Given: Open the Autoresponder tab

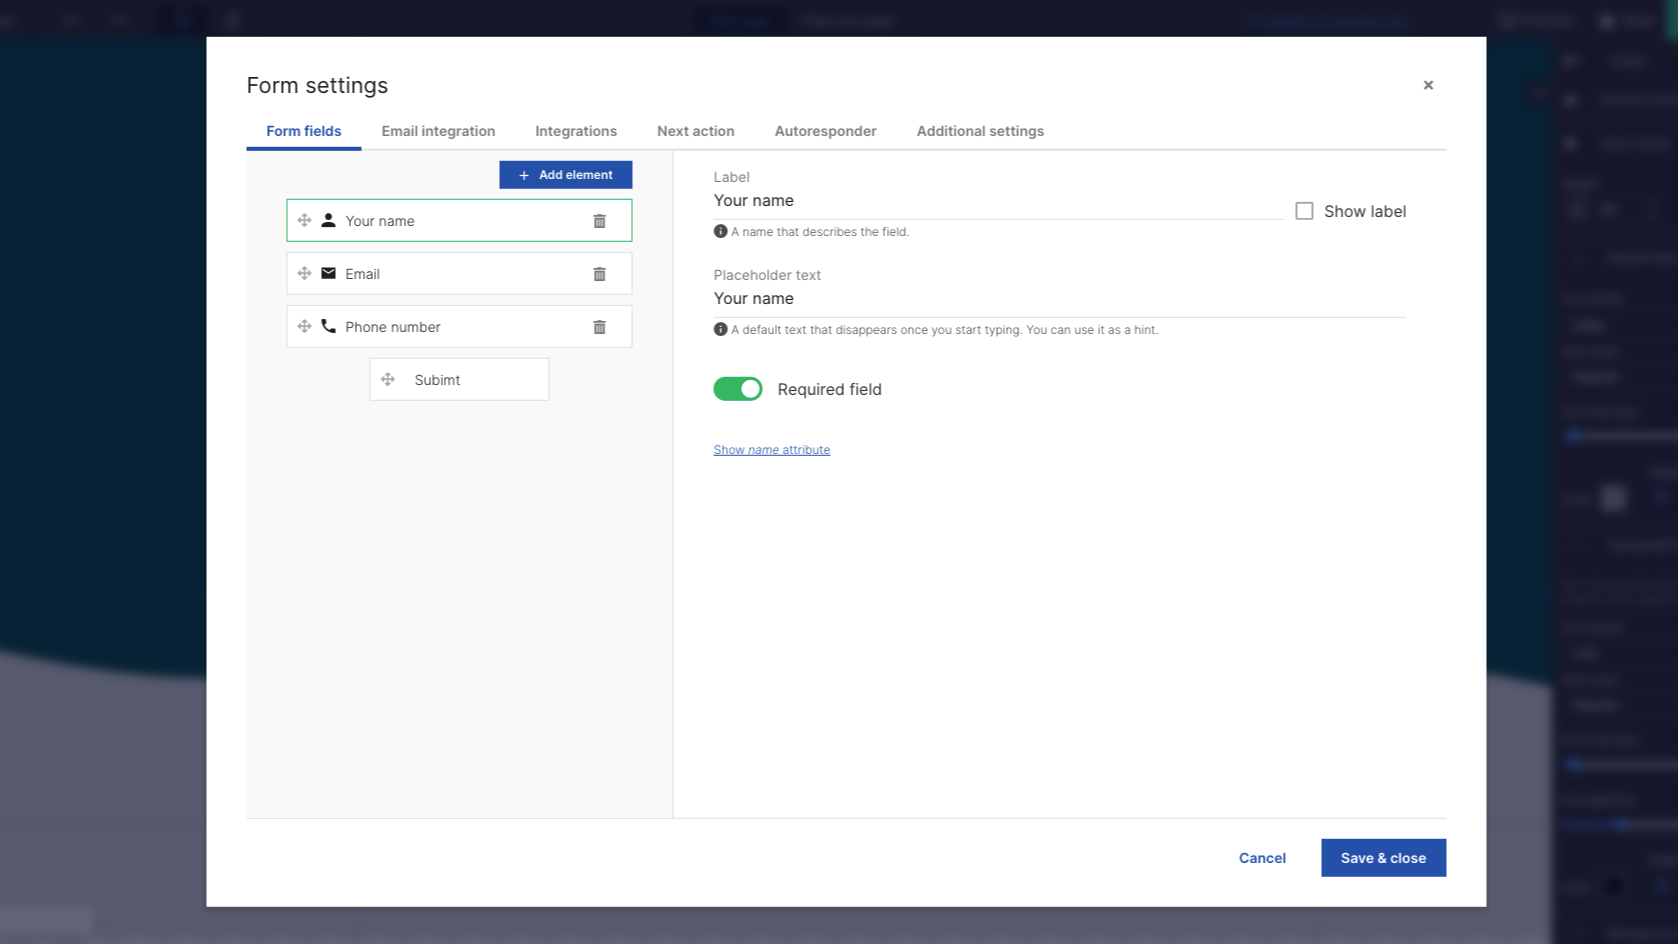Looking at the screenshot, I should tap(825, 131).
